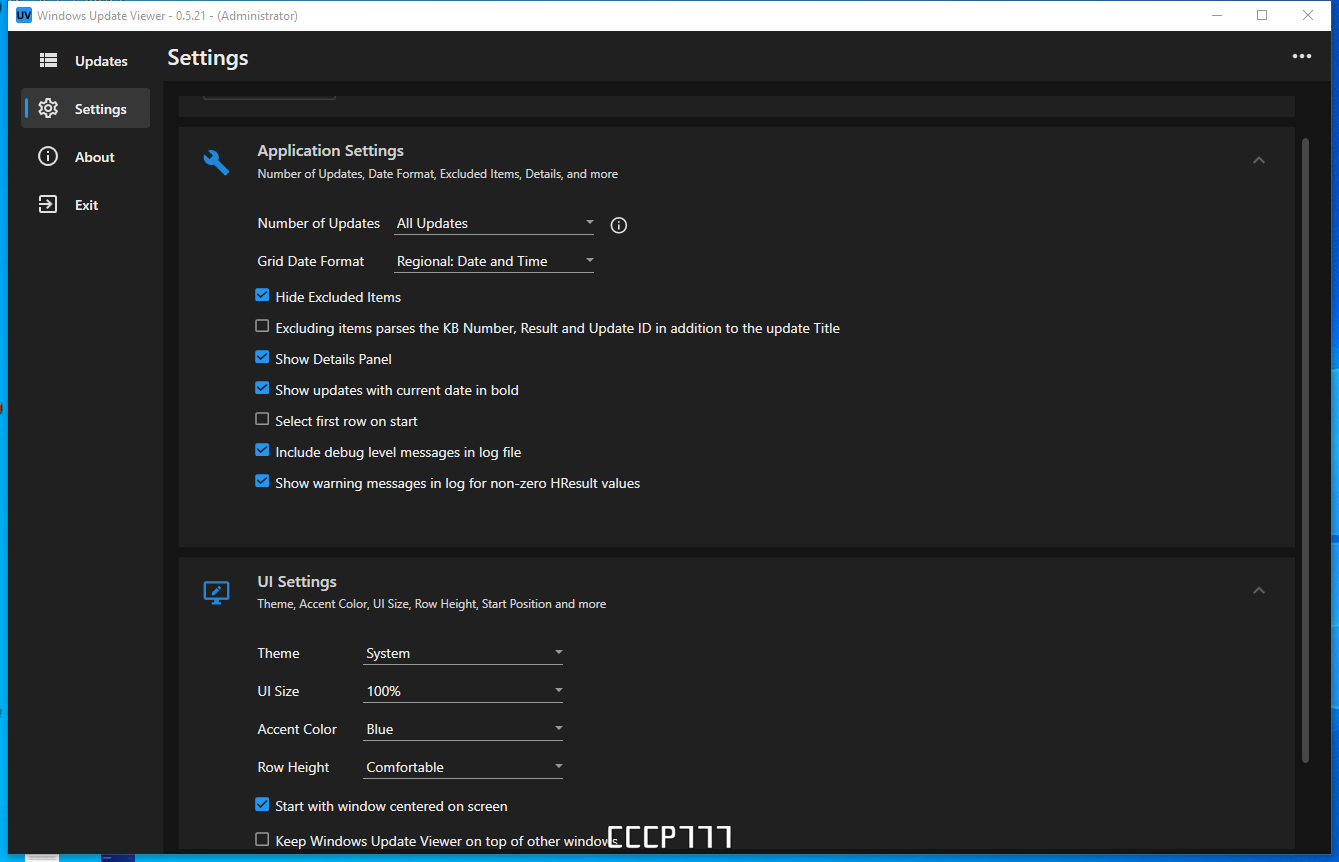The image size is (1339, 862).
Task: Select Settings in the navigation sidebar
Action: point(86,109)
